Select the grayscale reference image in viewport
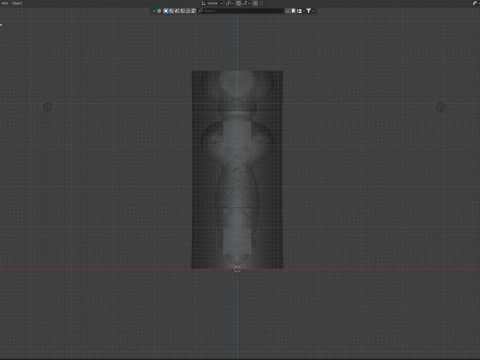The width and height of the screenshot is (480, 360). pyautogui.click(x=237, y=170)
